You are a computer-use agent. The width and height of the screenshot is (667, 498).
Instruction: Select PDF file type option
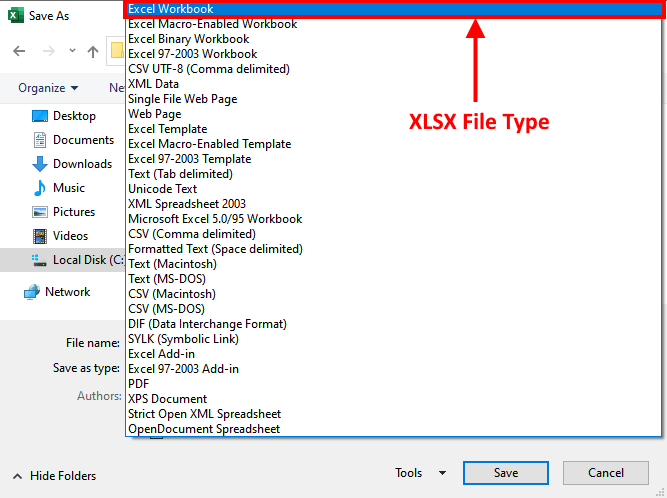click(x=394, y=384)
